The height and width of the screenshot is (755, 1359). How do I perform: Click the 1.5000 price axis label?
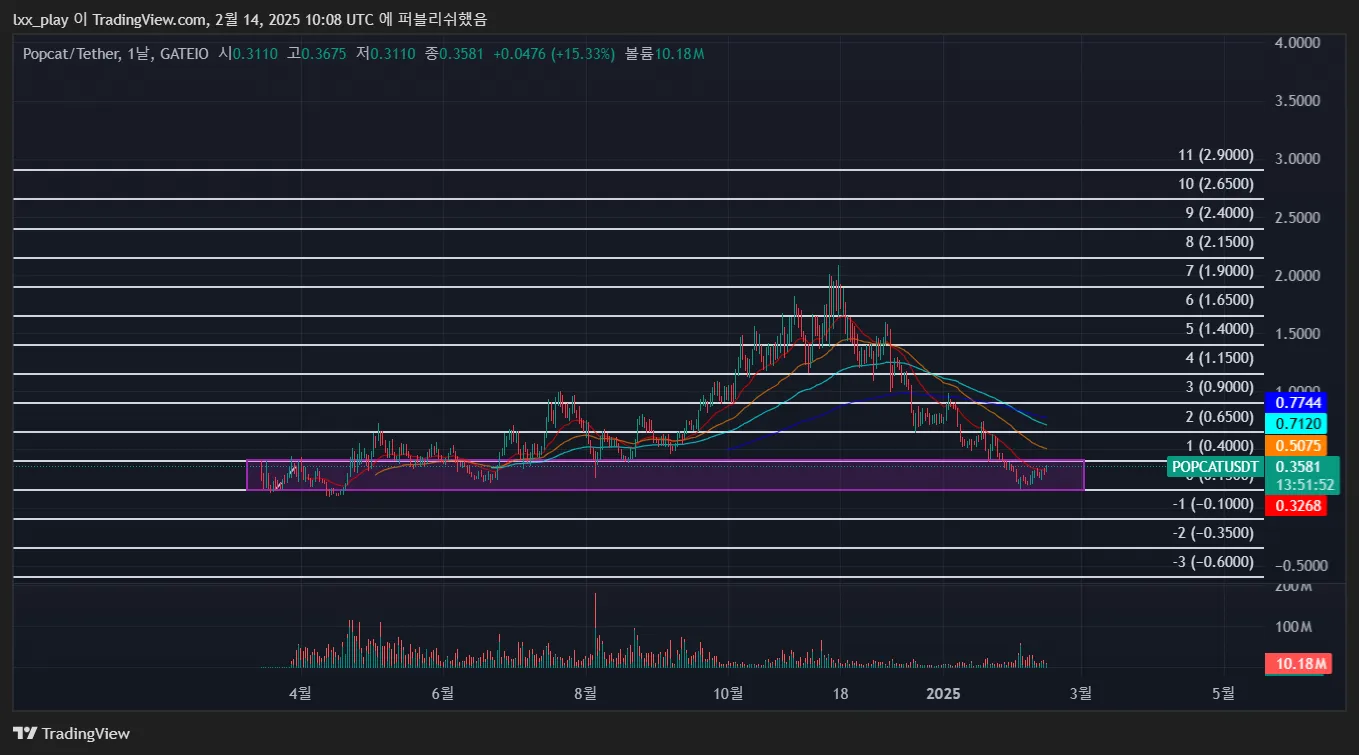pyautogui.click(x=1299, y=333)
